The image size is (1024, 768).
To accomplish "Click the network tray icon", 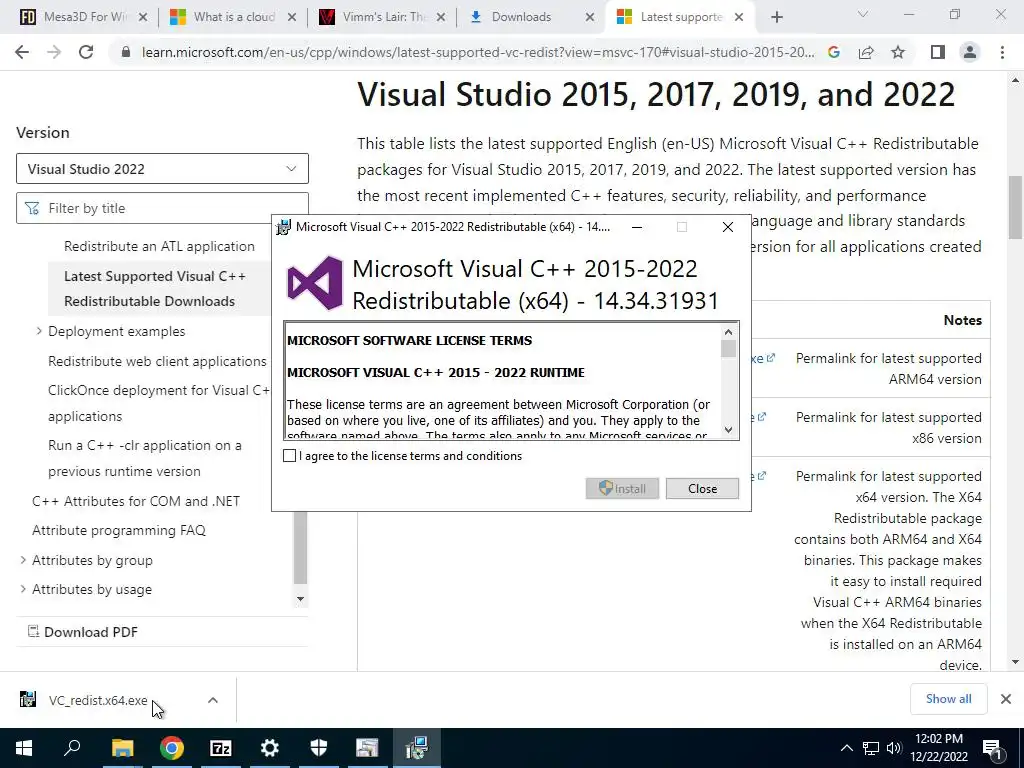I will point(871,748).
